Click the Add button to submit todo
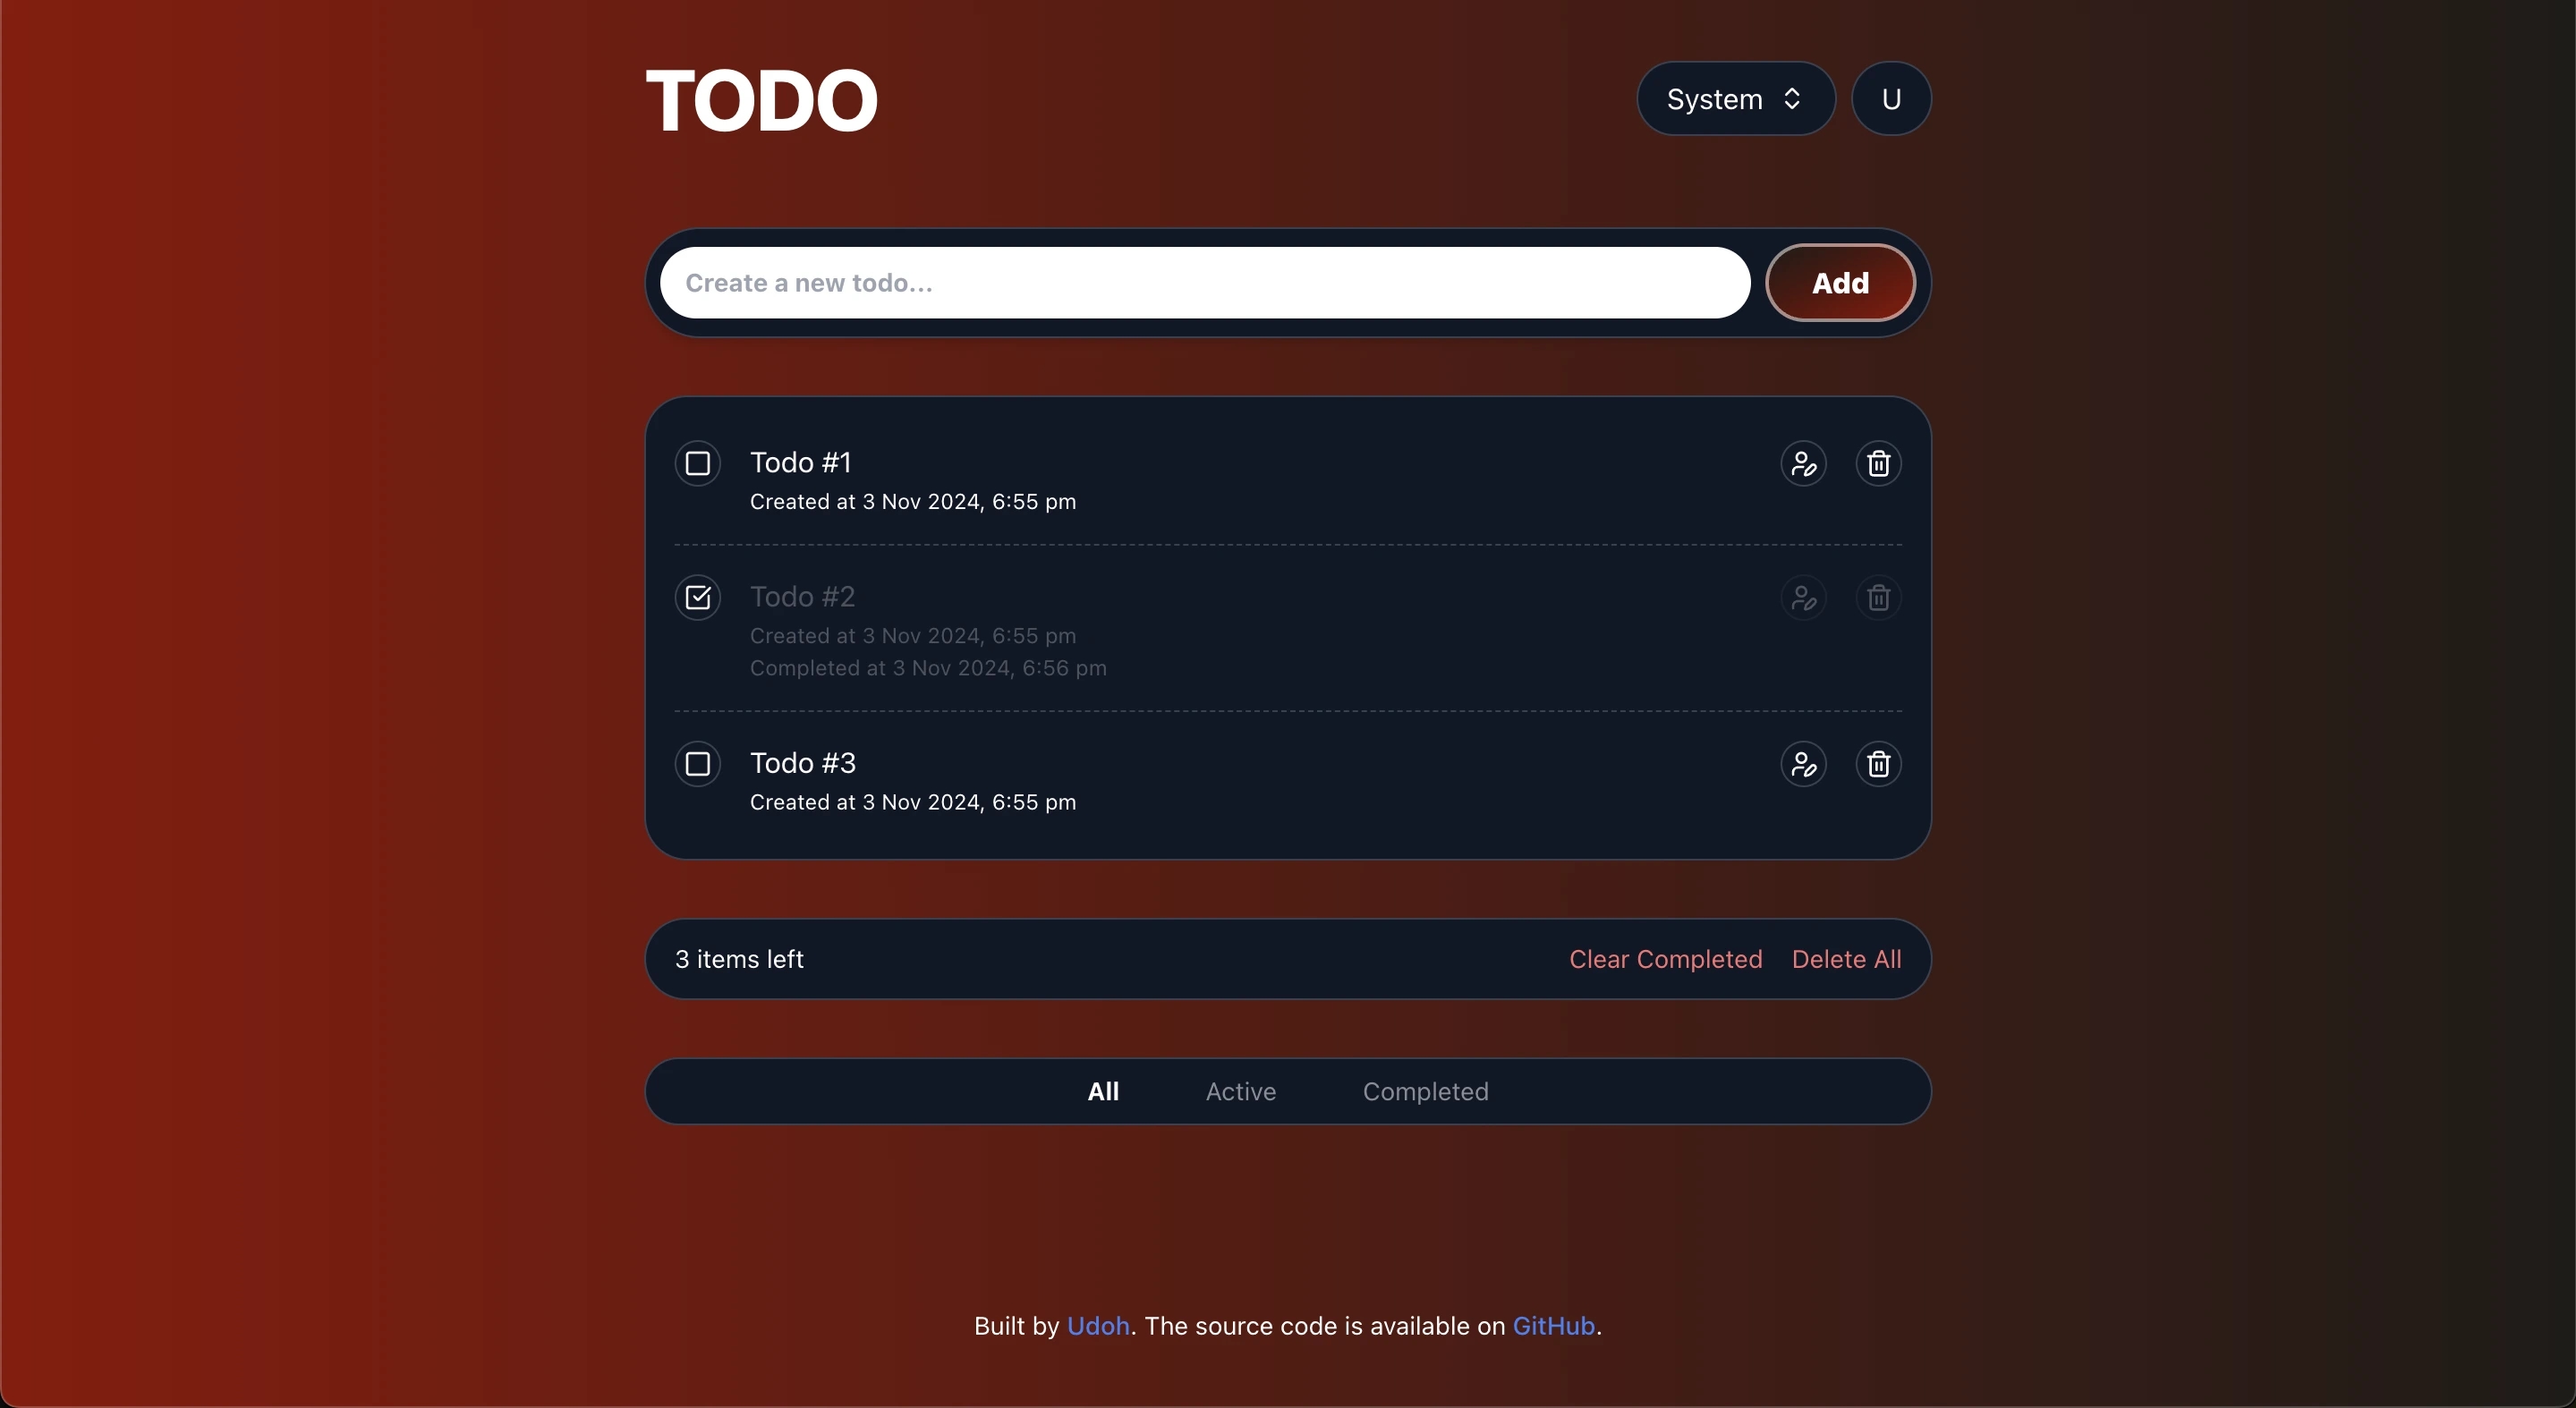 (1841, 281)
